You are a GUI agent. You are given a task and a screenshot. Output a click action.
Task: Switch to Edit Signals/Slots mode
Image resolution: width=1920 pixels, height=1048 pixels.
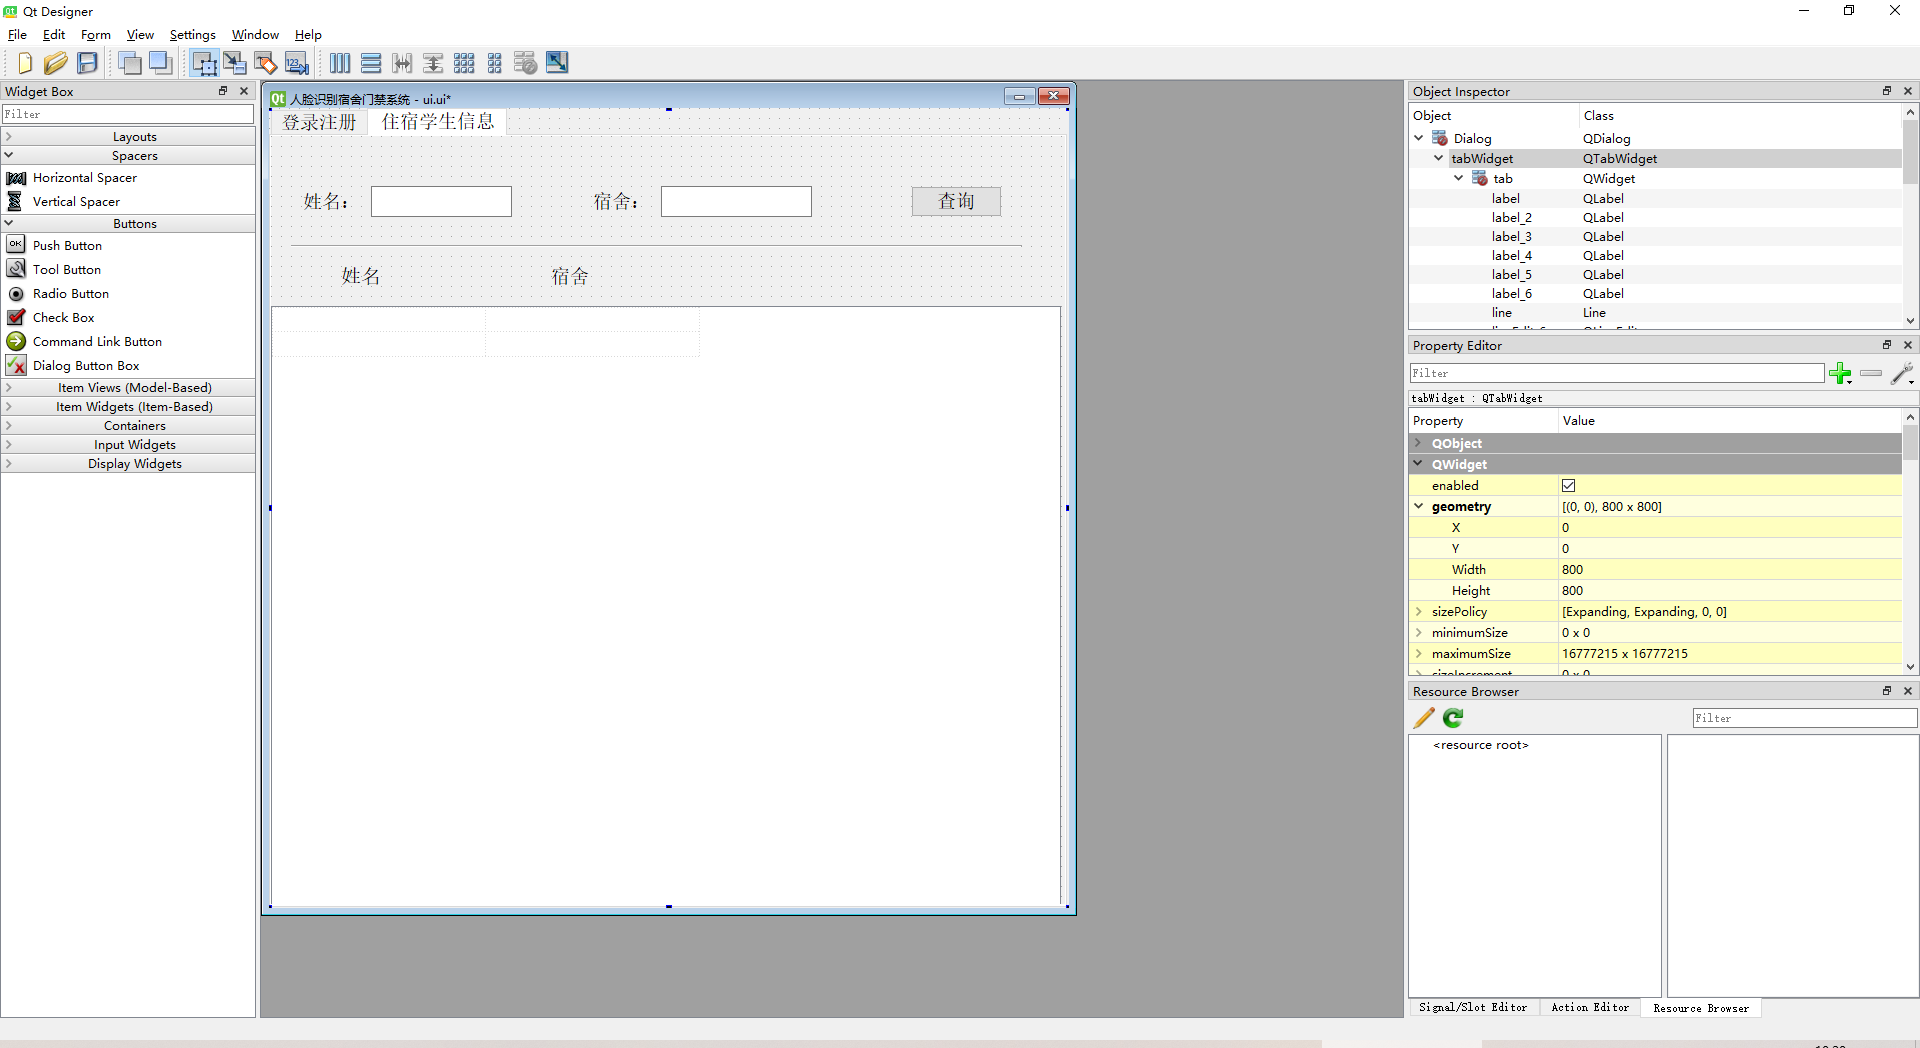(235, 63)
